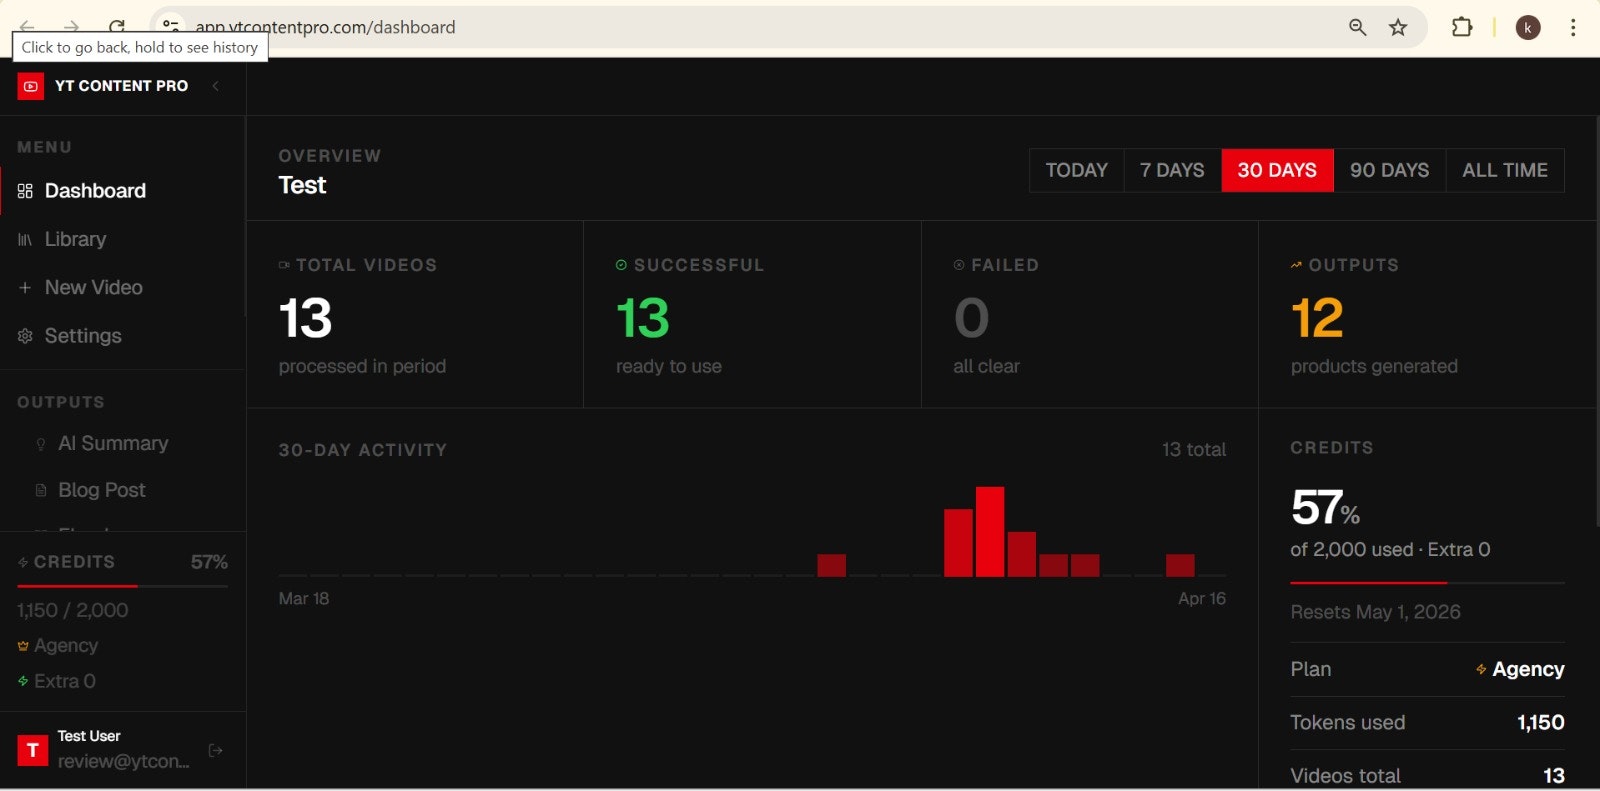This screenshot has width=1600, height=791.
Task: Open the browser profile avatar
Action: click(x=1528, y=28)
